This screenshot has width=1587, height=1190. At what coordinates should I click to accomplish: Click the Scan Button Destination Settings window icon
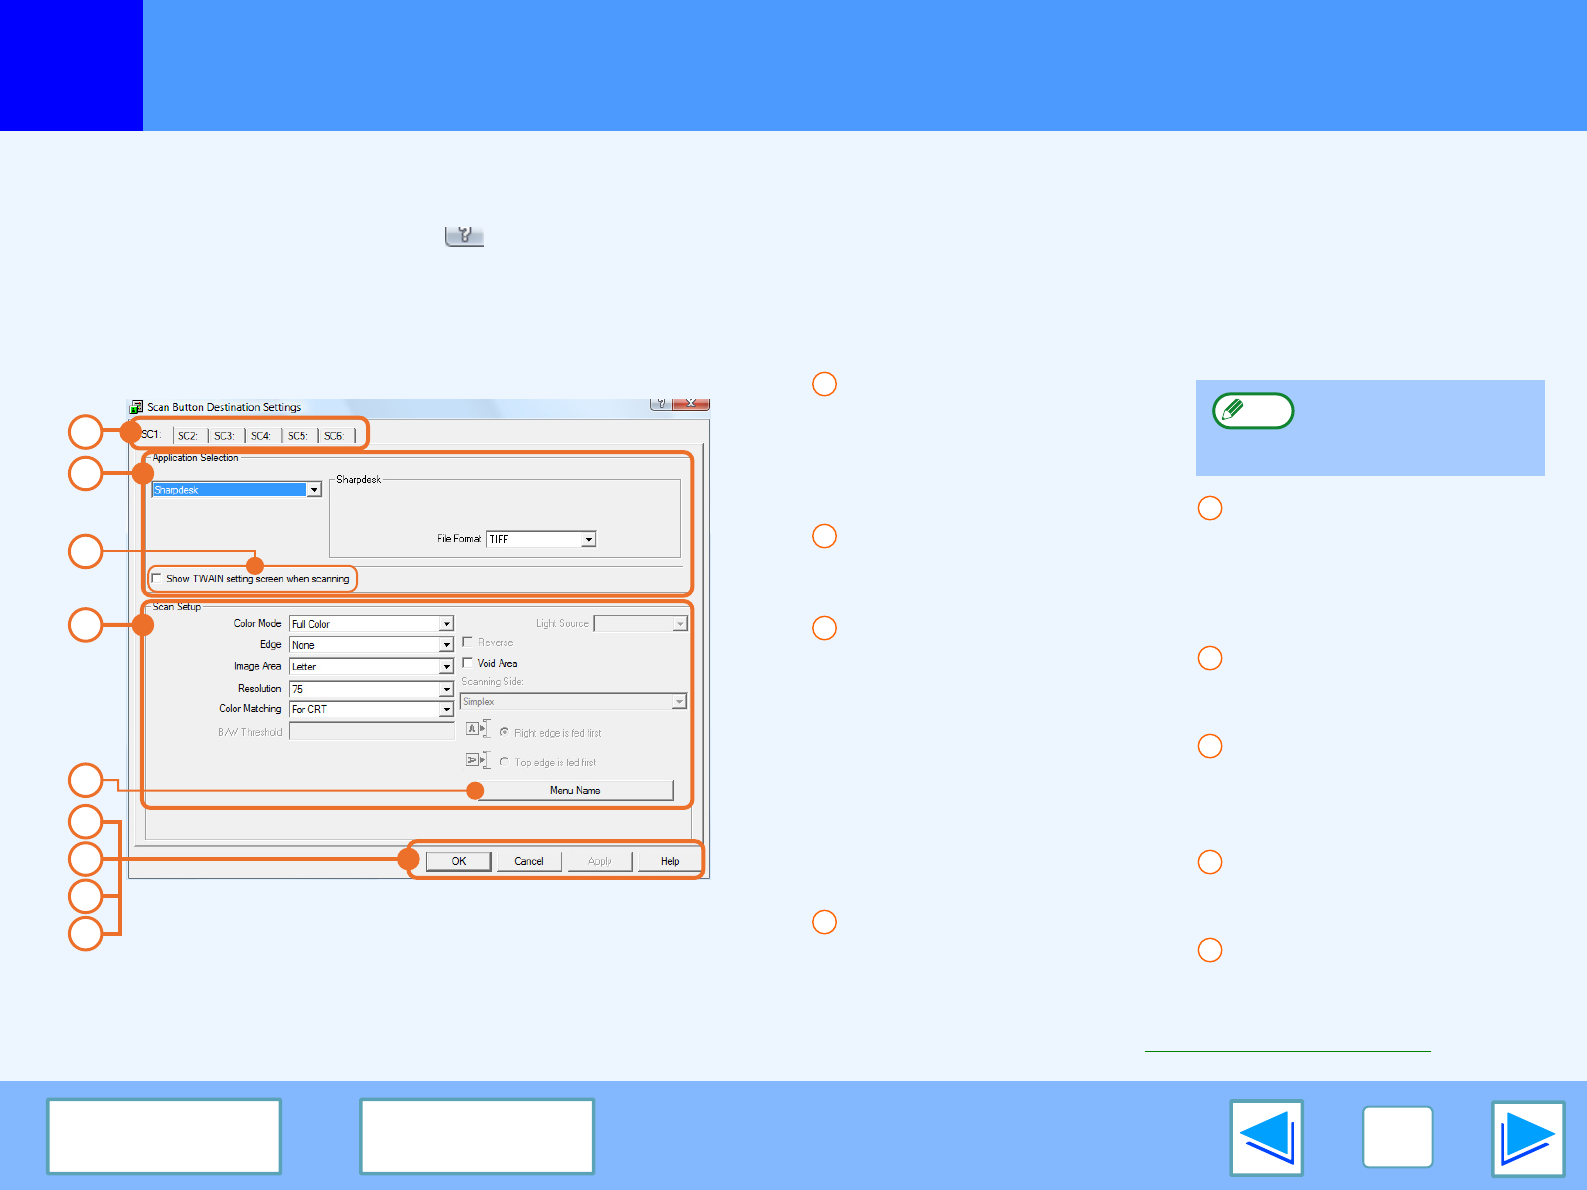tap(136, 407)
